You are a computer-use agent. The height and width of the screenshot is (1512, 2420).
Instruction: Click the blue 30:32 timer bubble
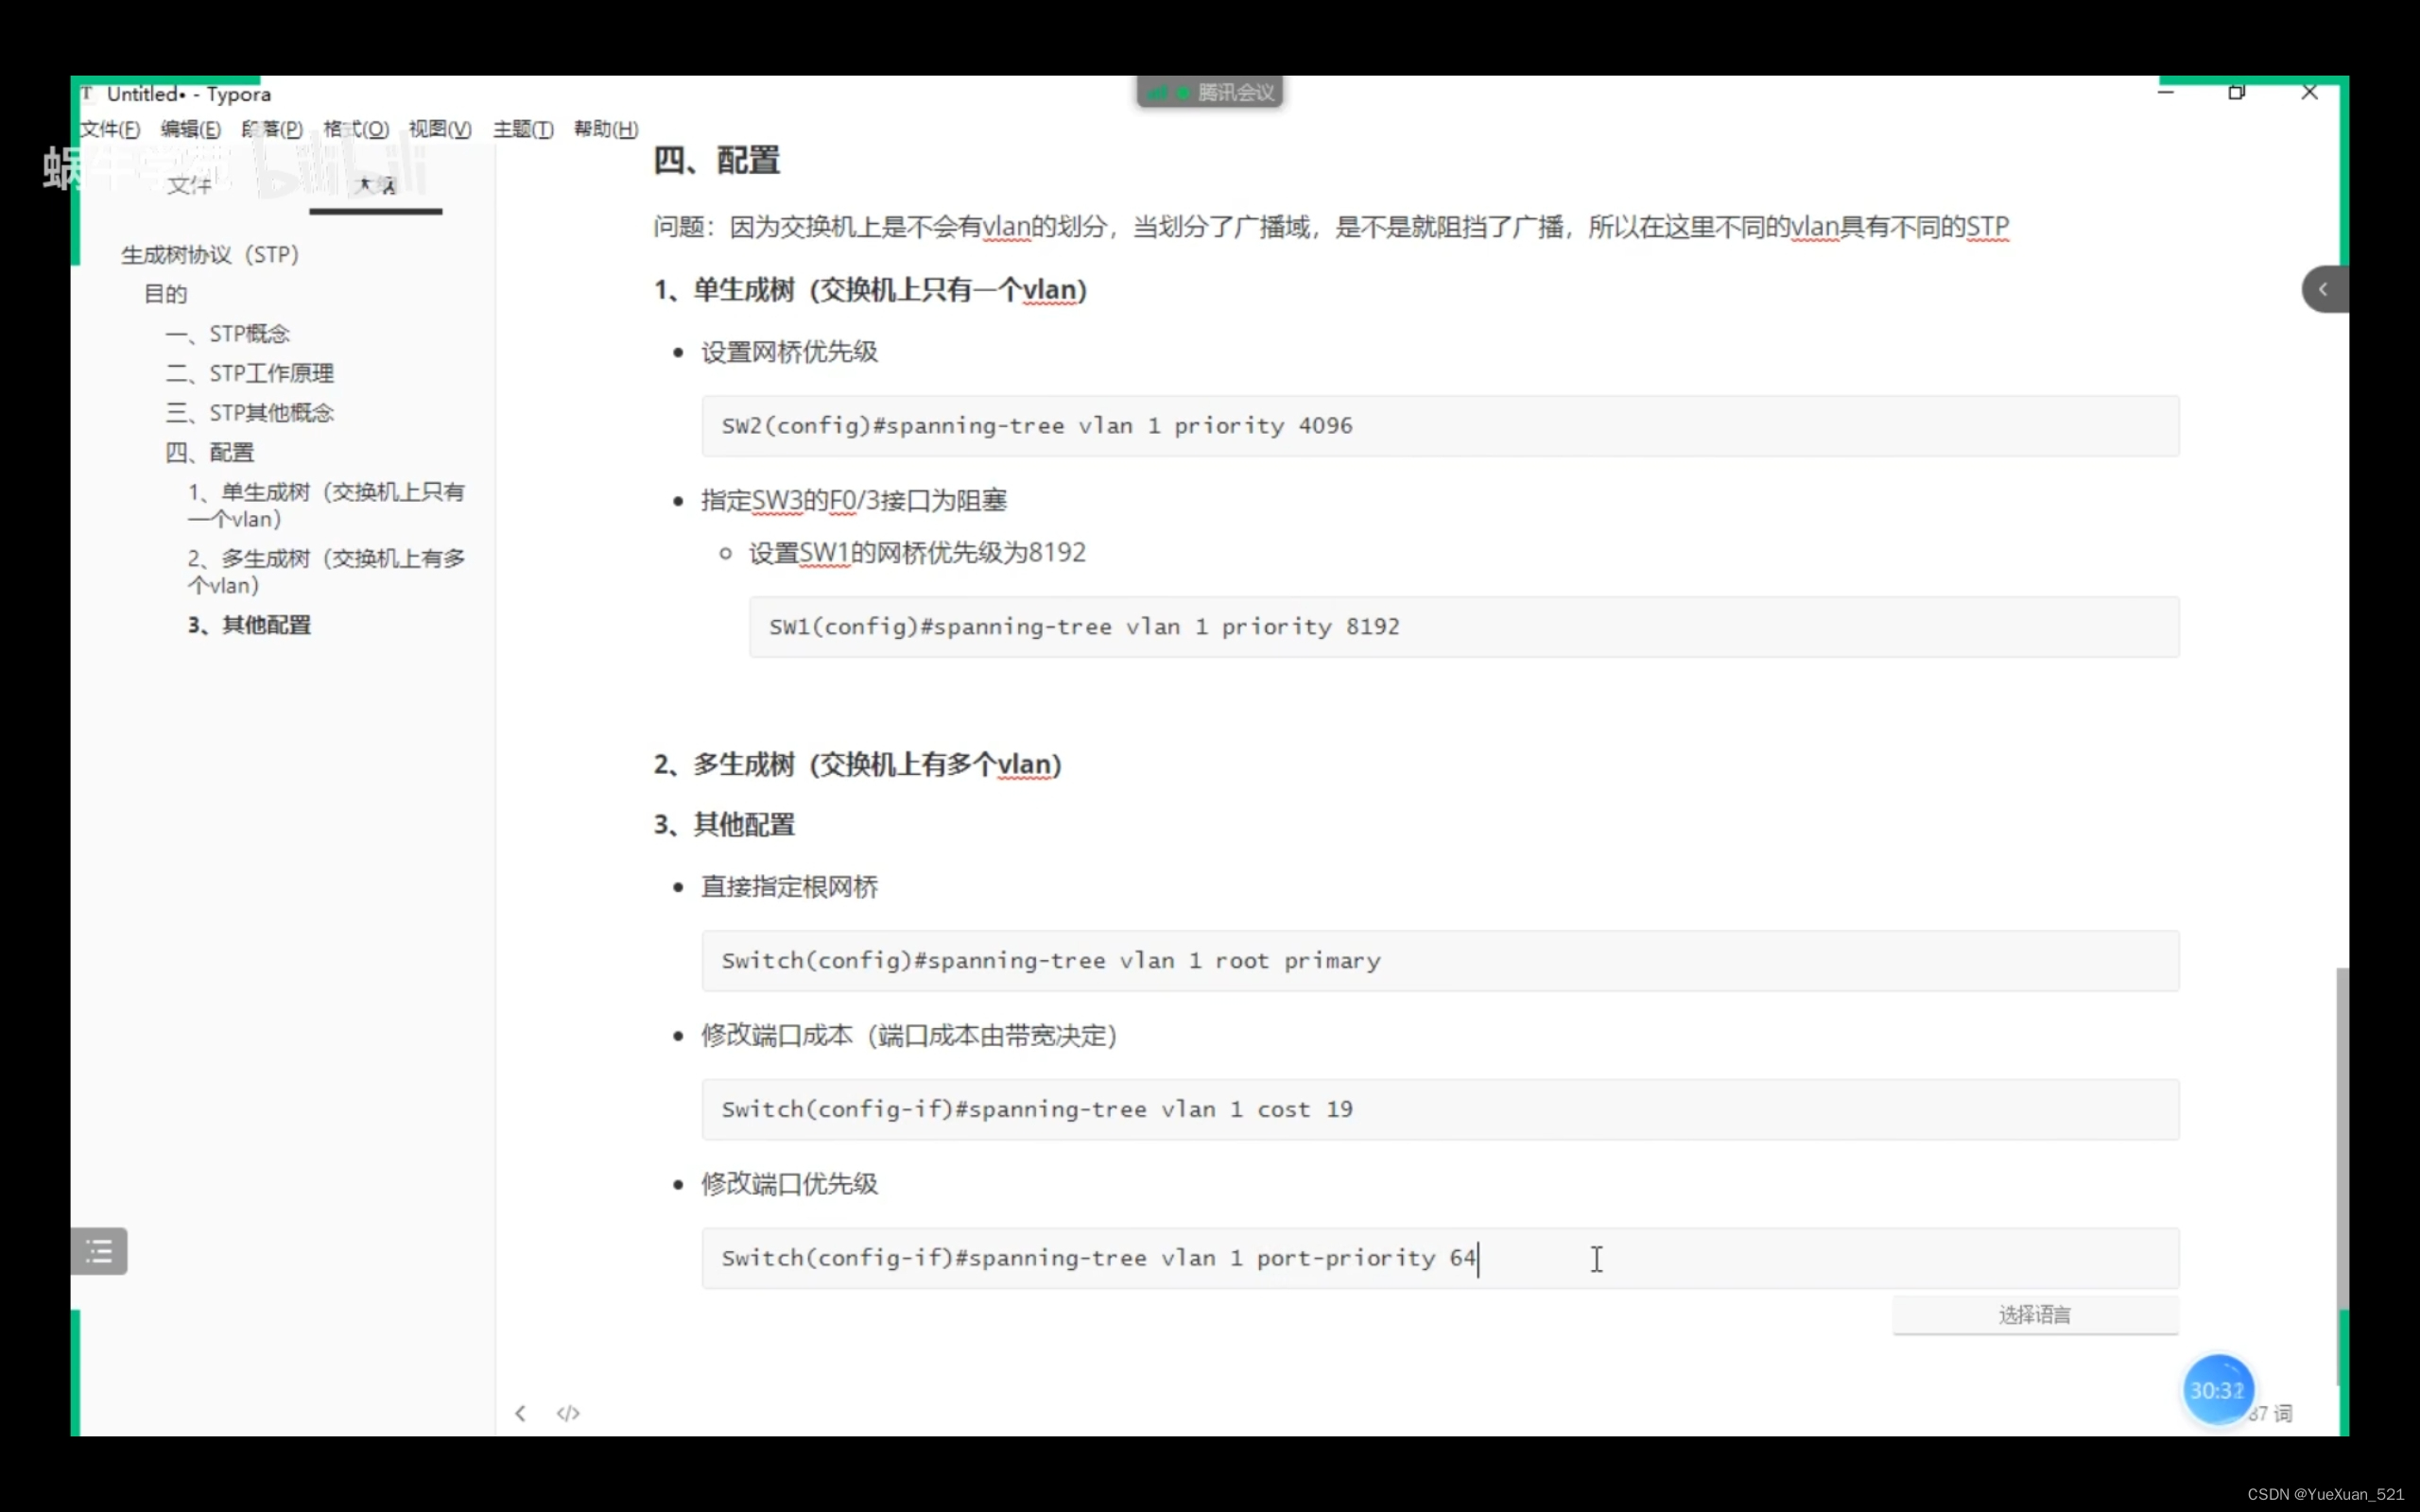point(2217,1390)
